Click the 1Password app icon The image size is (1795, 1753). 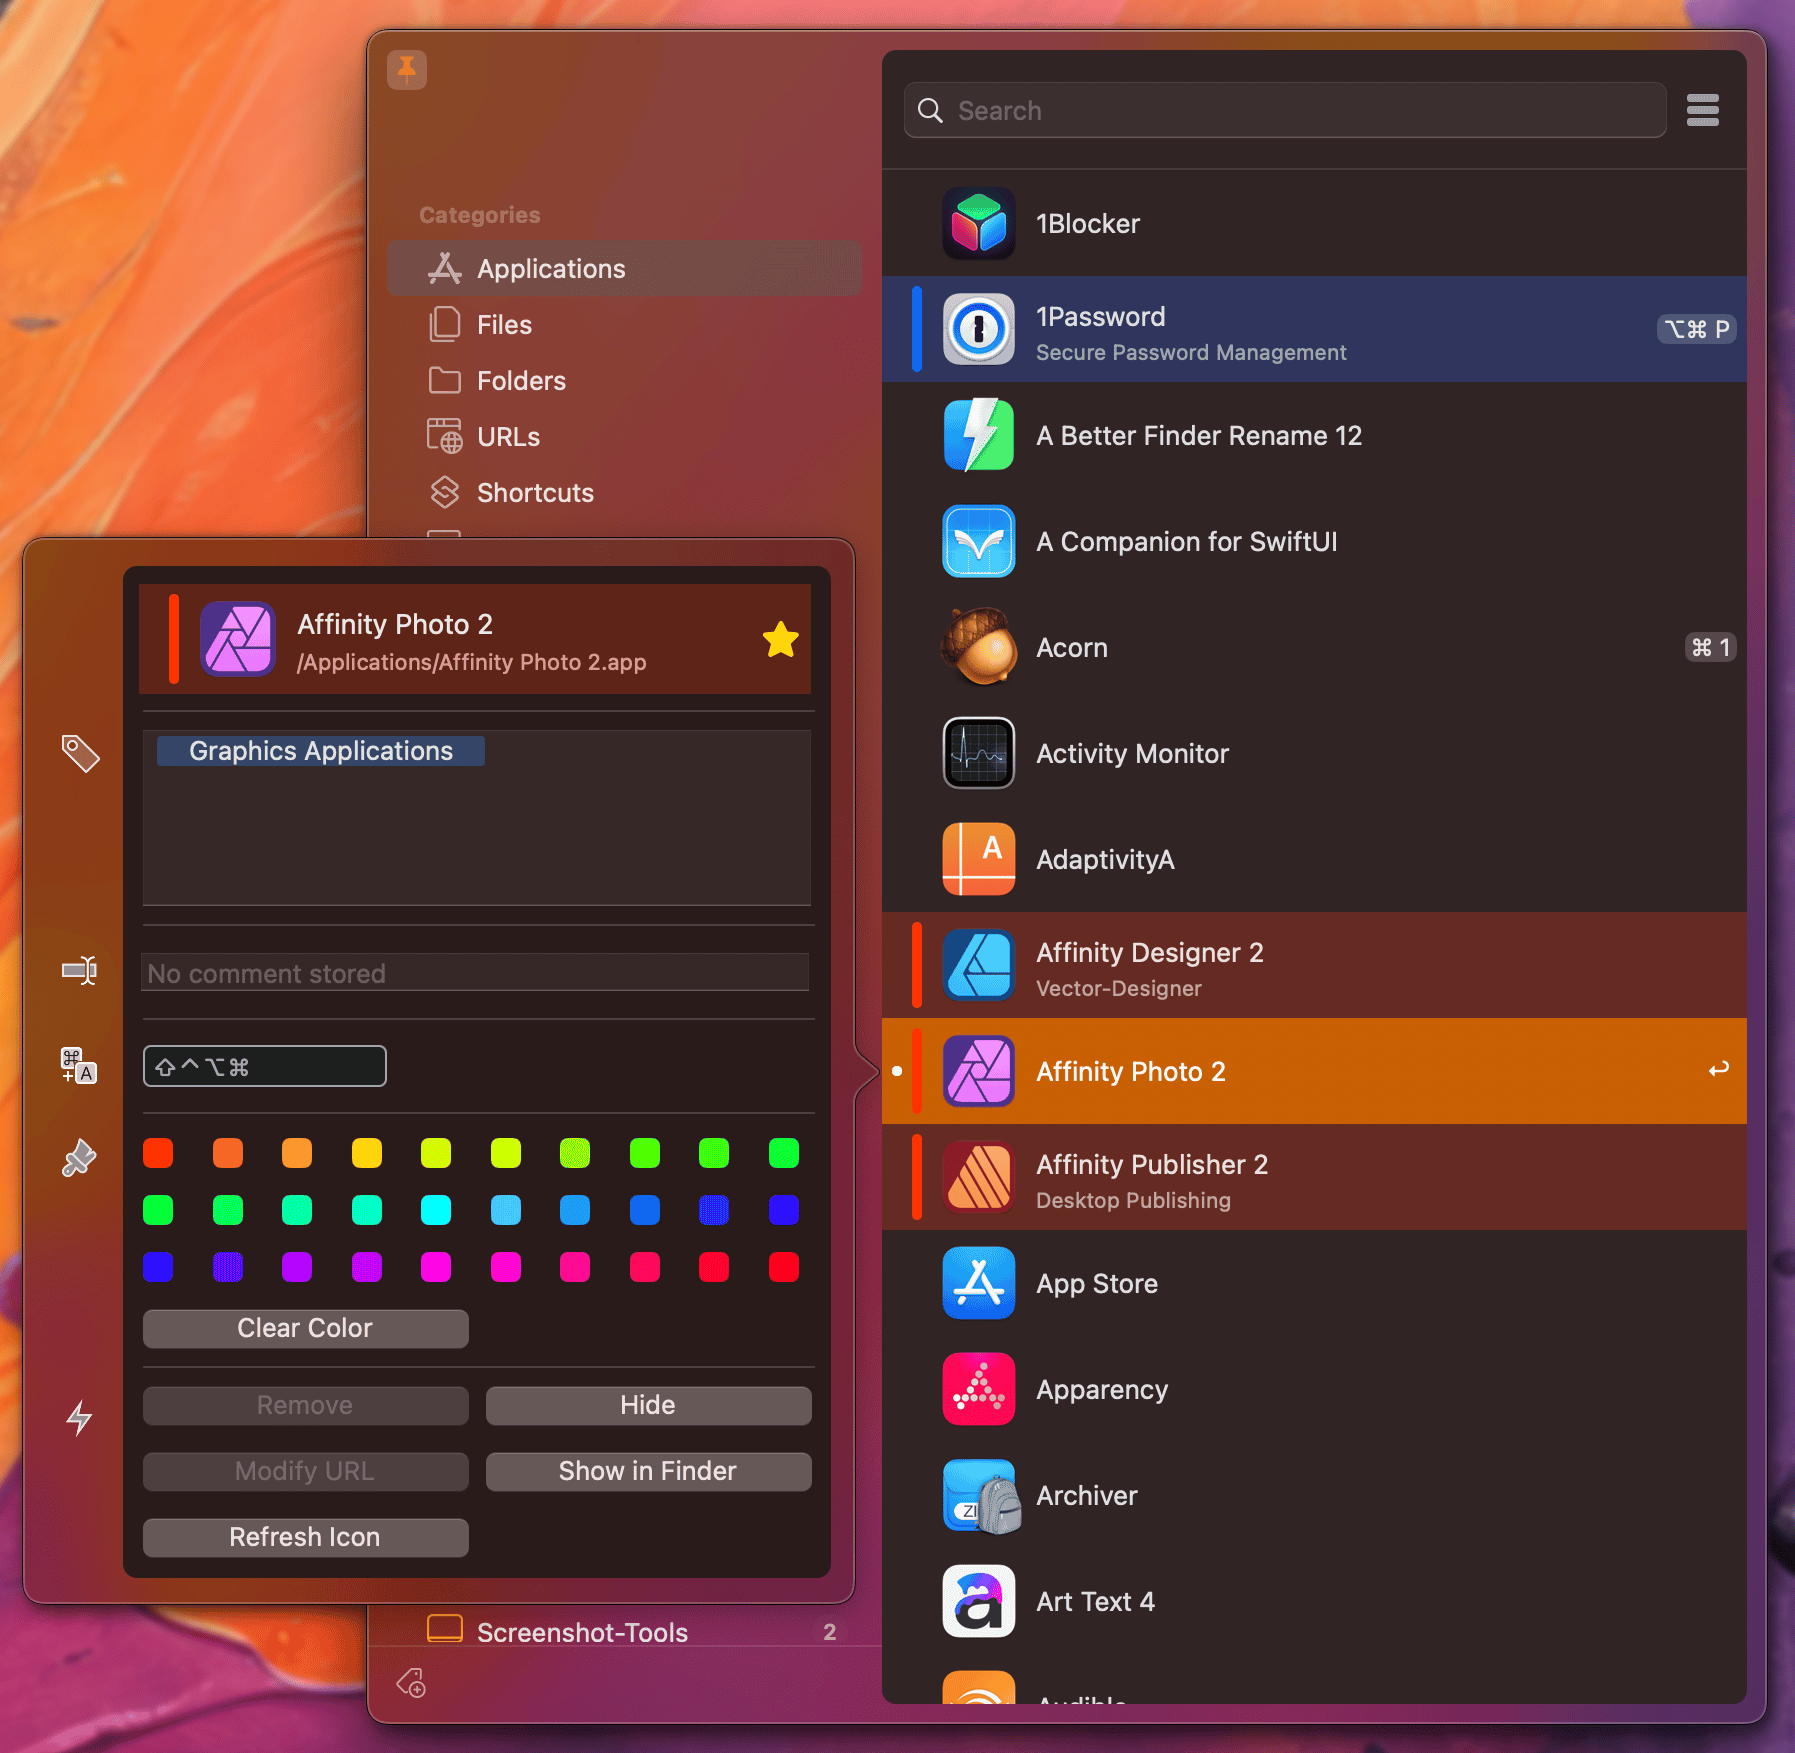pos(978,329)
